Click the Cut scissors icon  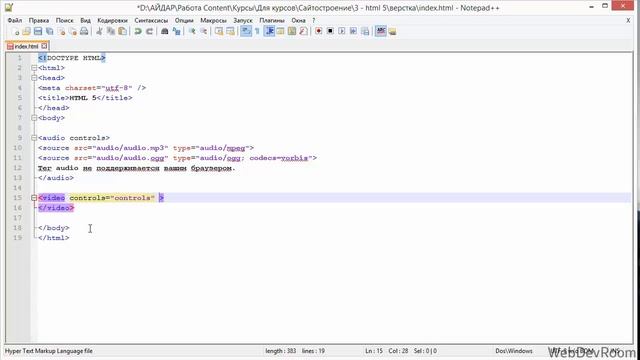(99, 31)
